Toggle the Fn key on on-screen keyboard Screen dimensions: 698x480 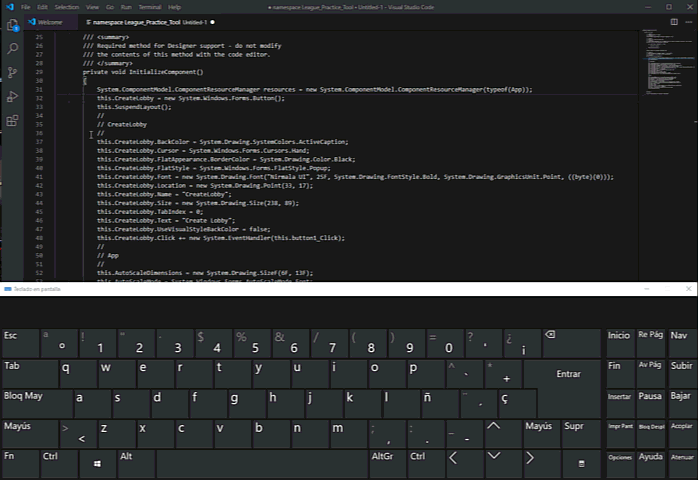point(19,464)
